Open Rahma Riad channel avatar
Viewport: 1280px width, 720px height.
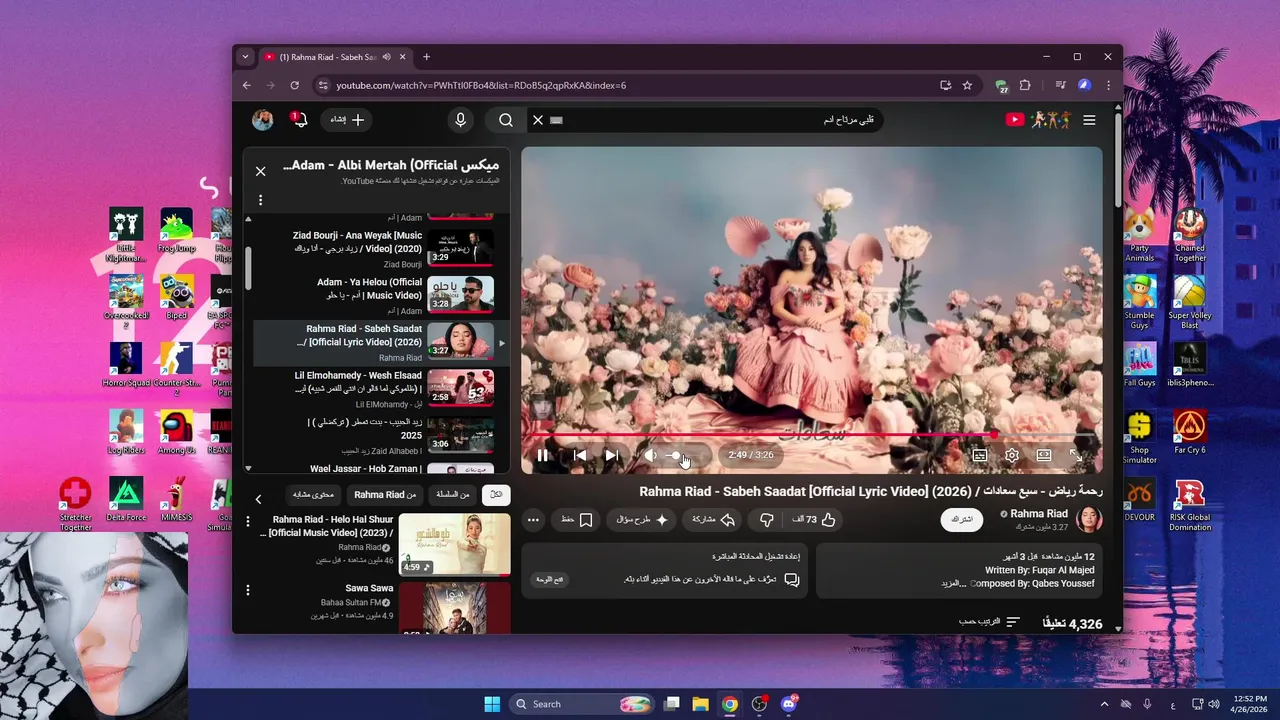[x=1089, y=519]
